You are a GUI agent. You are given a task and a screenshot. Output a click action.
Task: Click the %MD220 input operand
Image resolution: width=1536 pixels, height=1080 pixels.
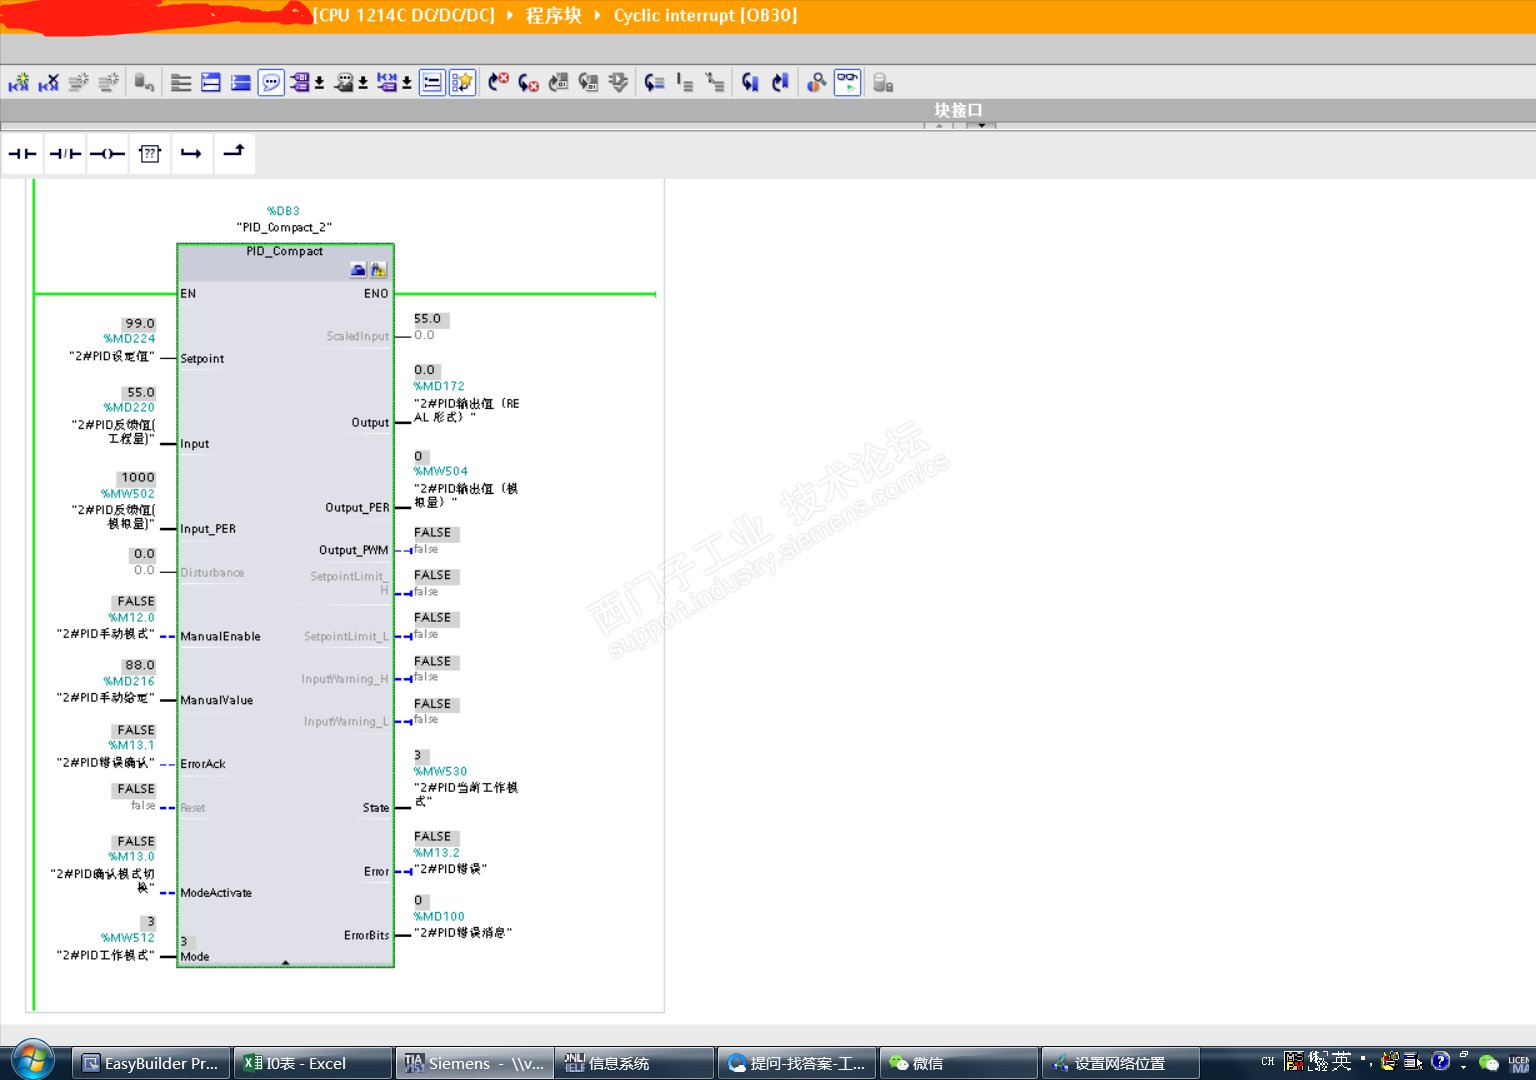(129, 407)
